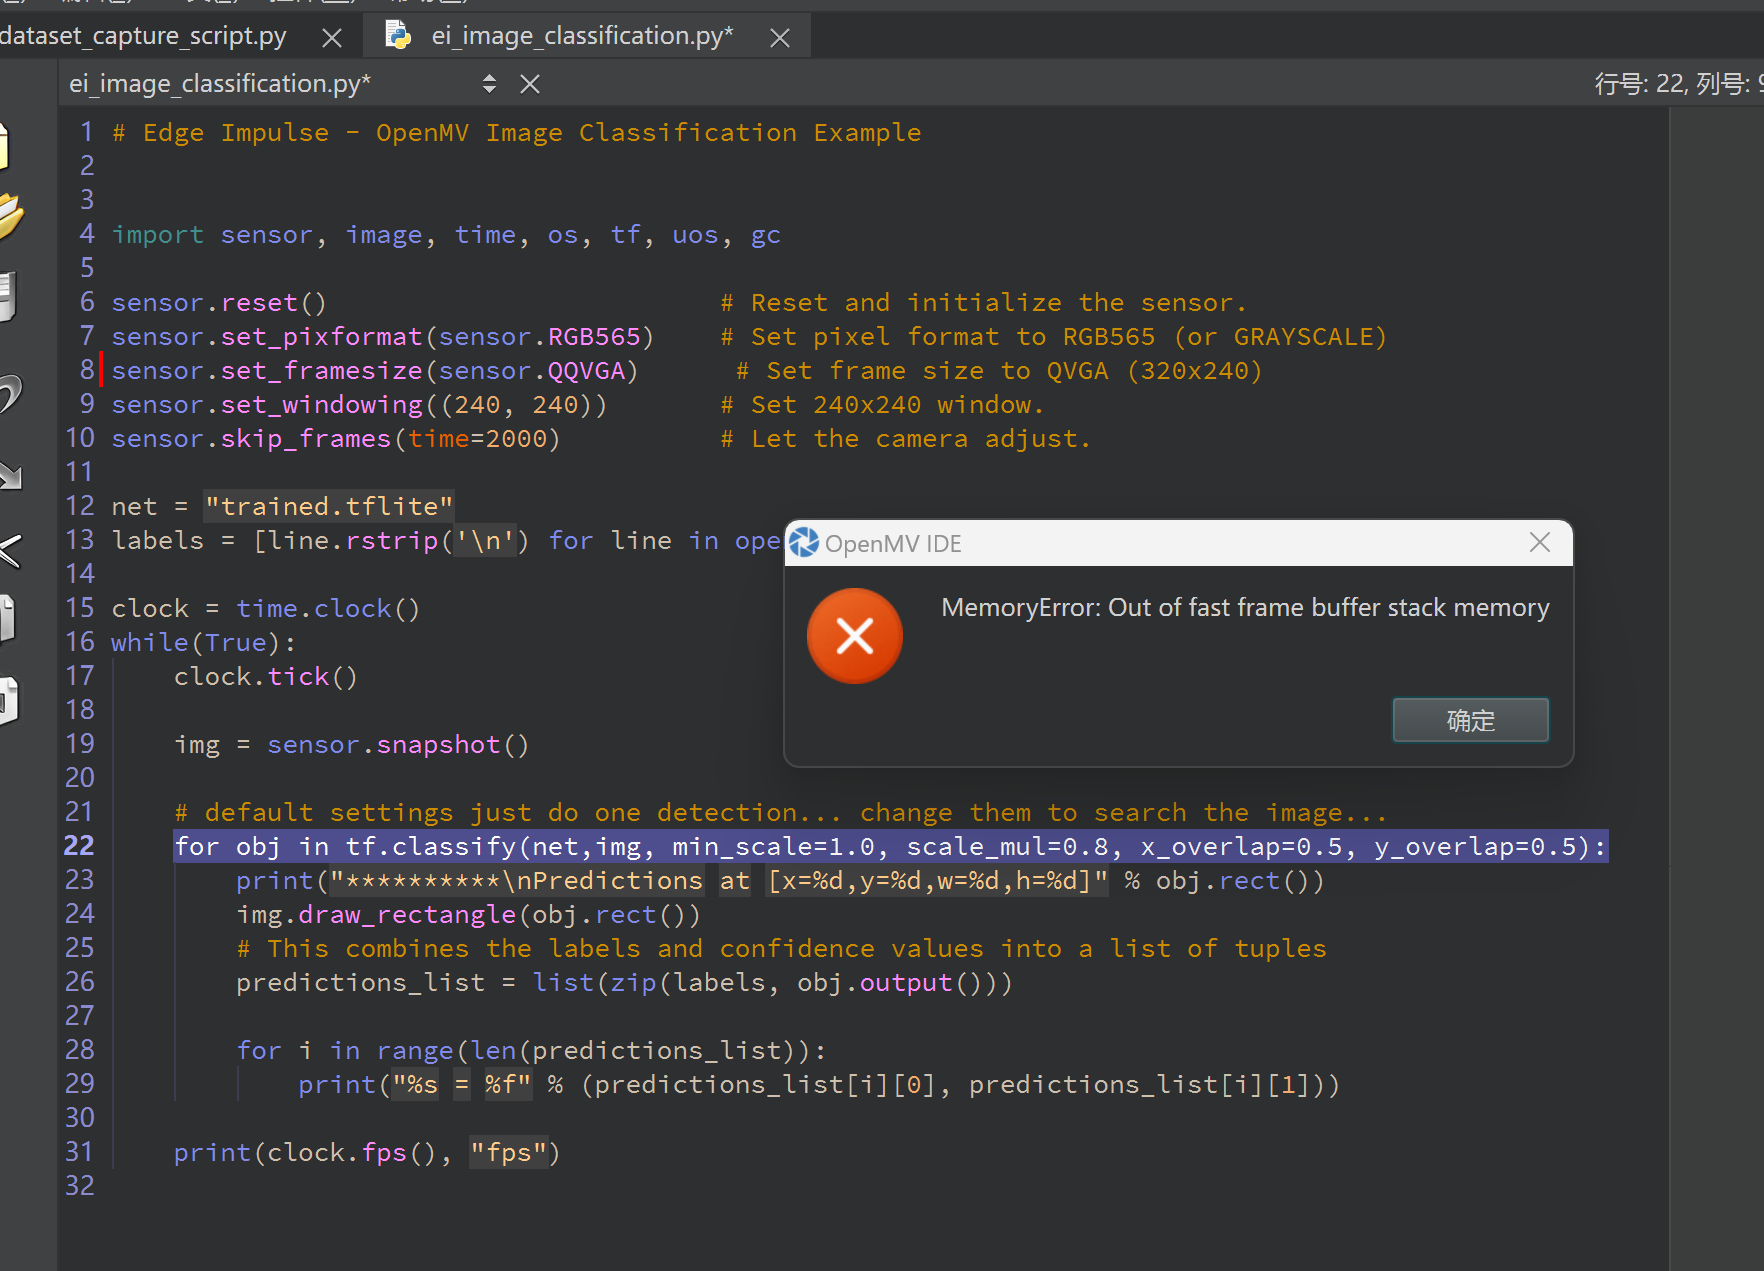Click predictions_list assignment on line 26
The width and height of the screenshot is (1764, 1271).
coord(624,983)
